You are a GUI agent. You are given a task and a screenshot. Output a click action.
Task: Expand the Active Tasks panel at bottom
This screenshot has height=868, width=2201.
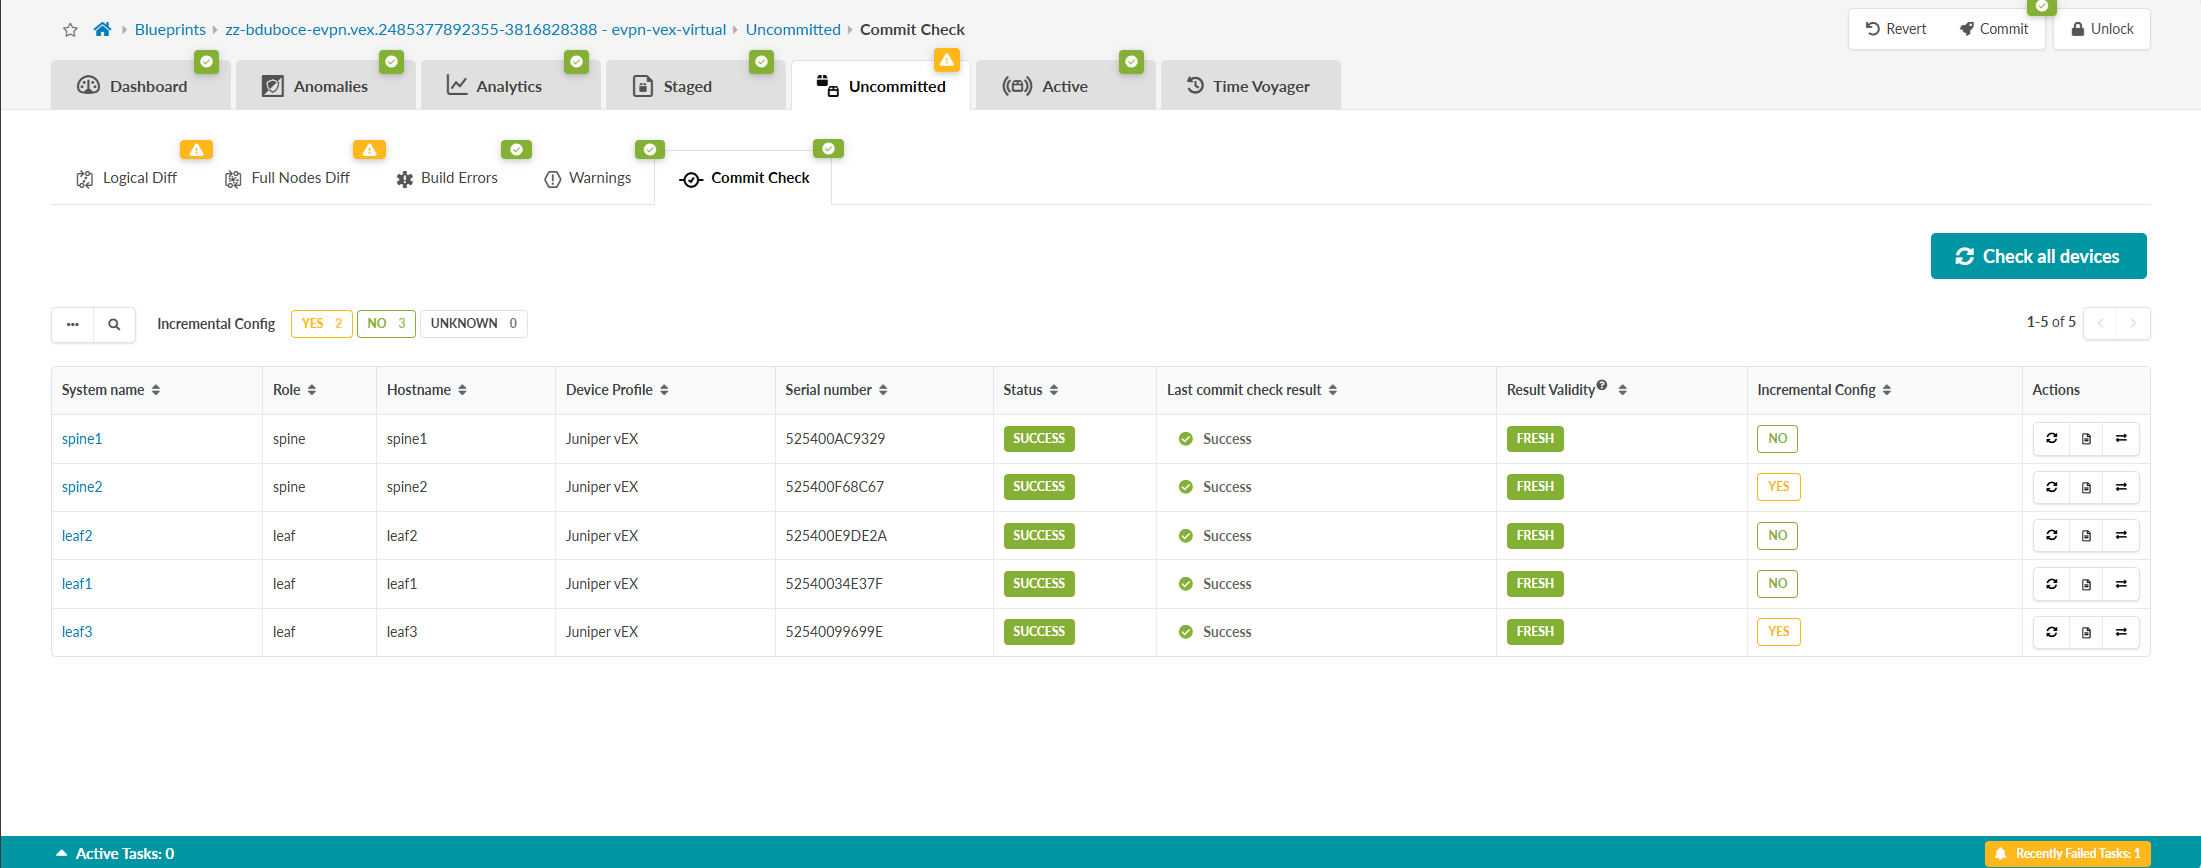pyautogui.click(x=115, y=853)
